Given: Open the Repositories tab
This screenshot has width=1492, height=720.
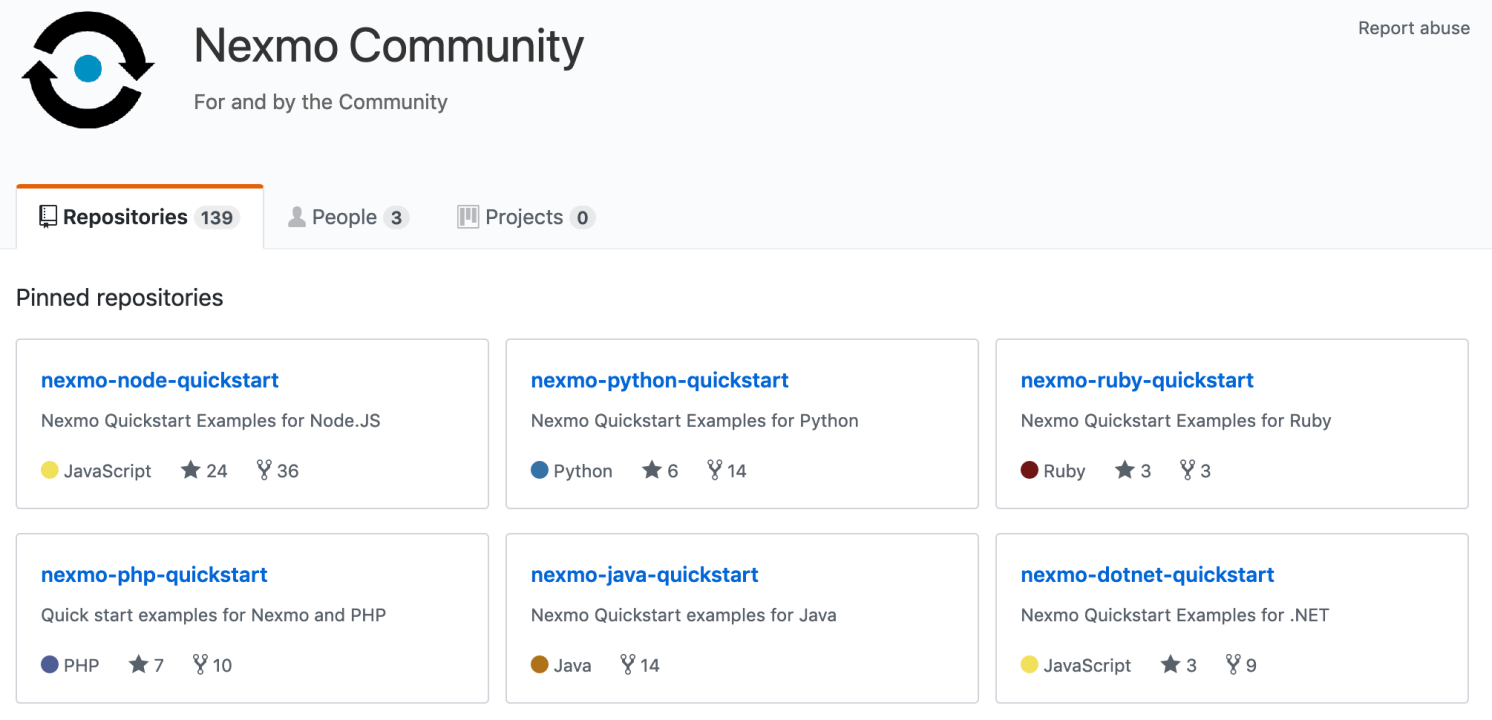Looking at the screenshot, I should click(139, 217).
